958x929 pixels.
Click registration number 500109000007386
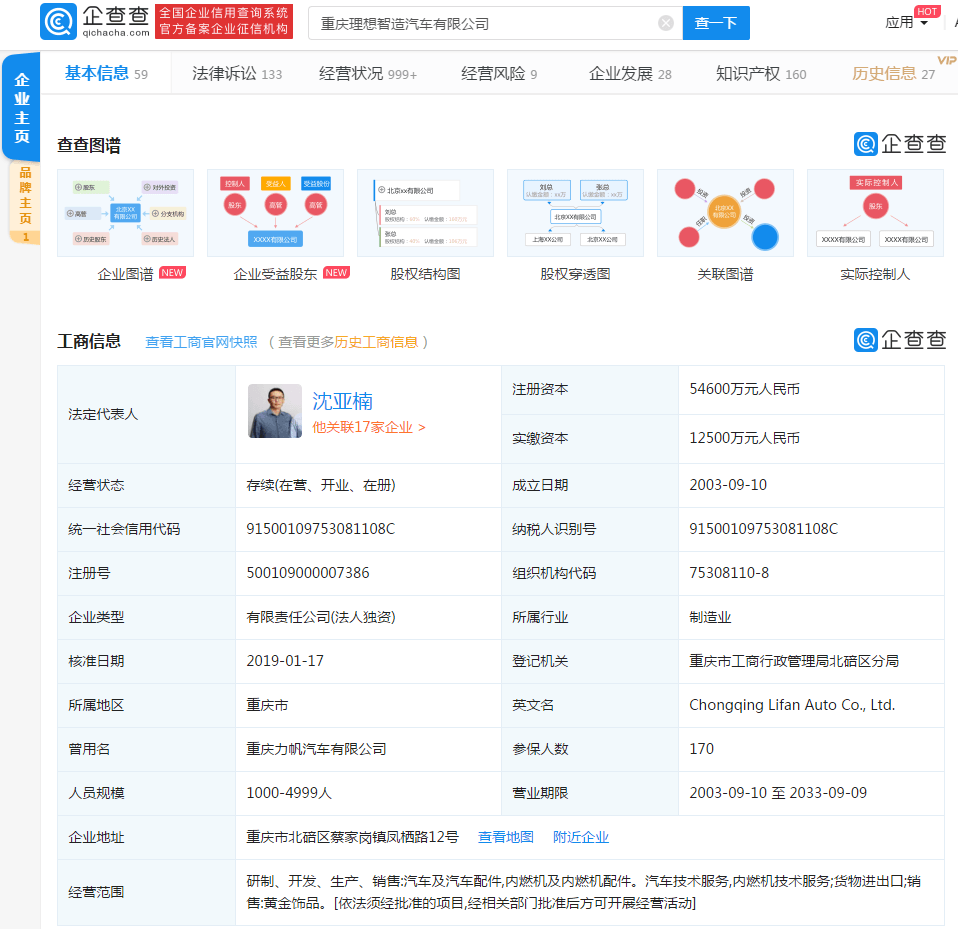[308, 573]
